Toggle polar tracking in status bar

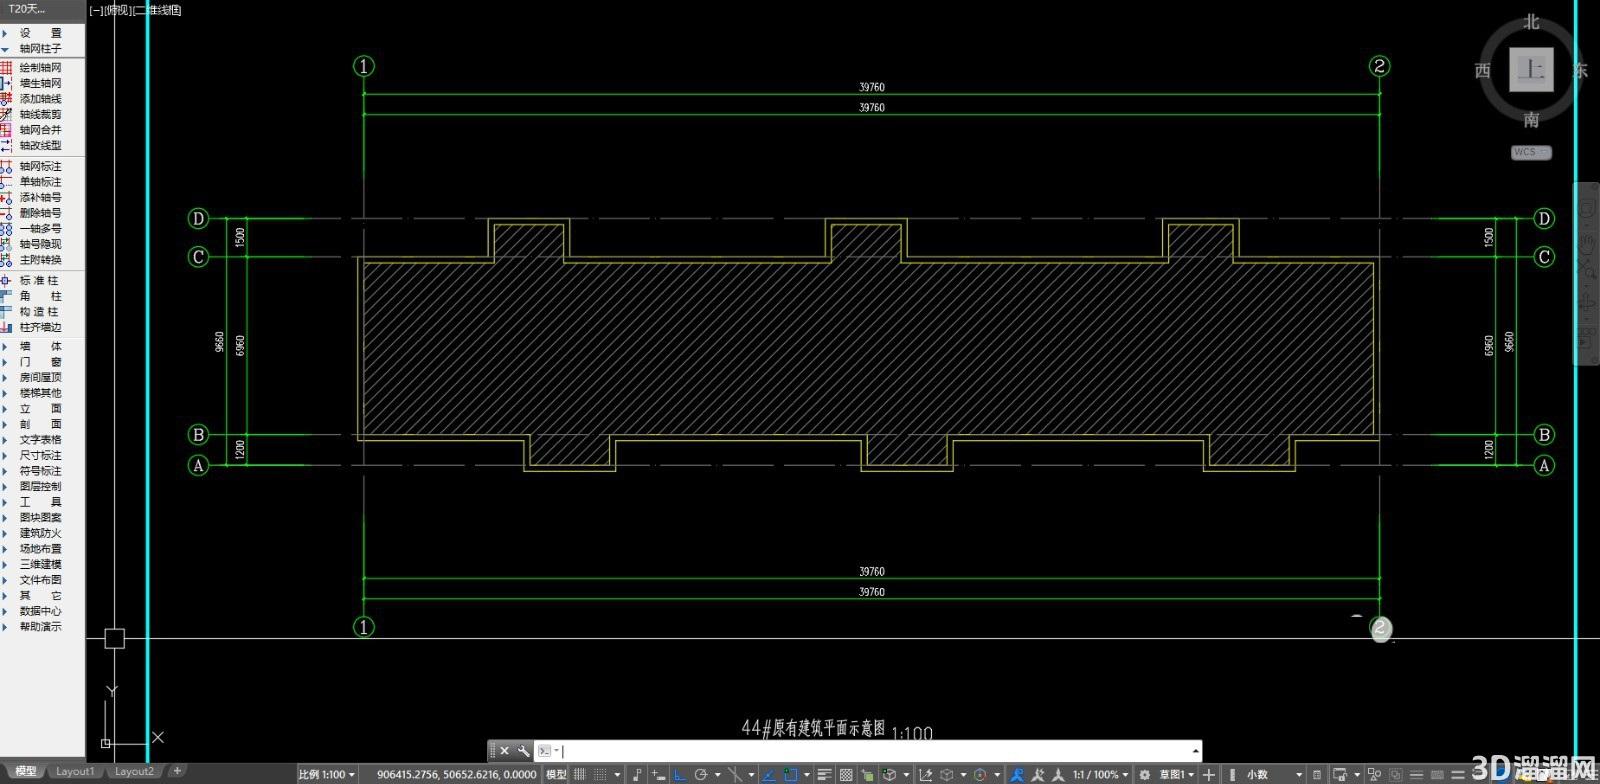point(701,774)
